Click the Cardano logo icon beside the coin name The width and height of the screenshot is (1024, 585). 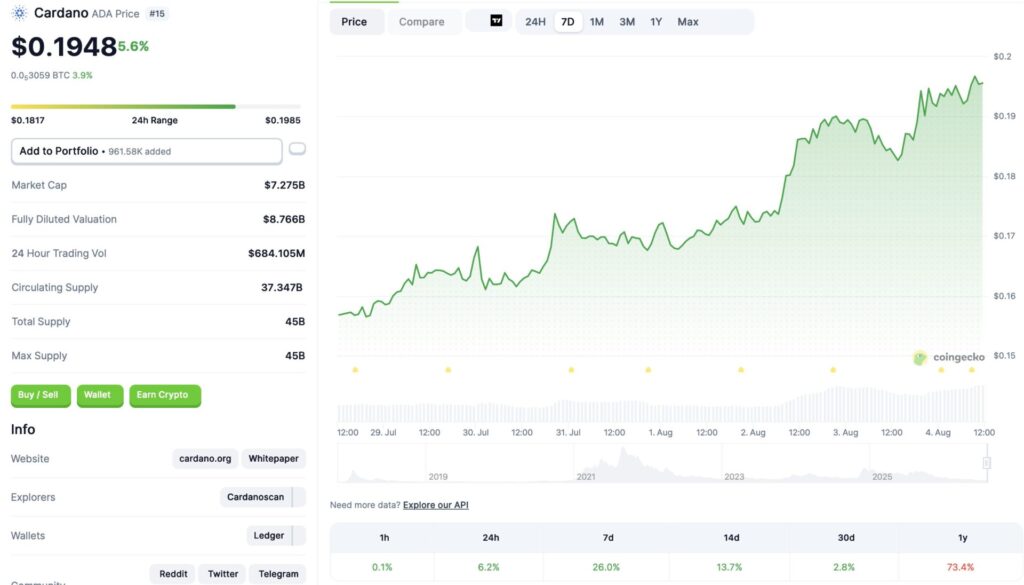(20, 12)
